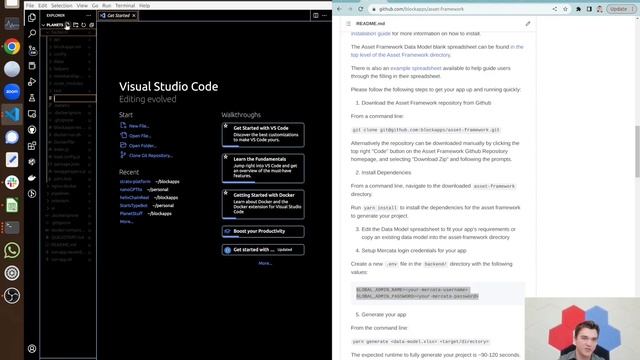Launch Zoom from the Ubuntu dock

tap(12, 91)
